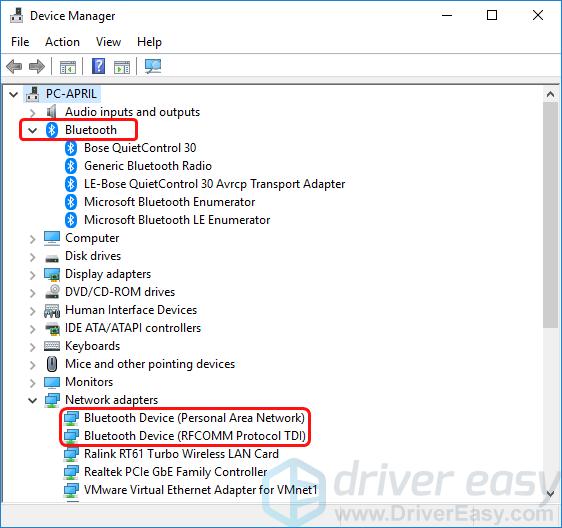The height and width of the screenshot is (528, 562).
Task: Click the Show/Hide Console Tree toolbar icon
Action: (x=67, y=67)
